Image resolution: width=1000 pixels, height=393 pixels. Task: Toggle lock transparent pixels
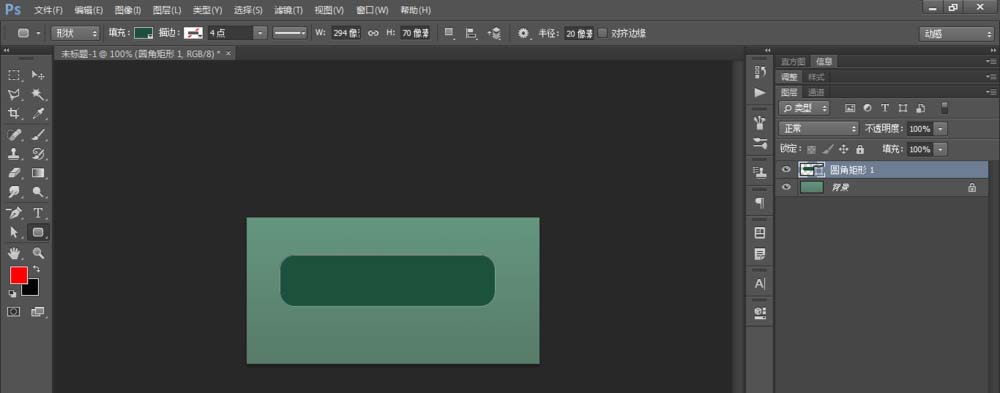pos(811,149)
